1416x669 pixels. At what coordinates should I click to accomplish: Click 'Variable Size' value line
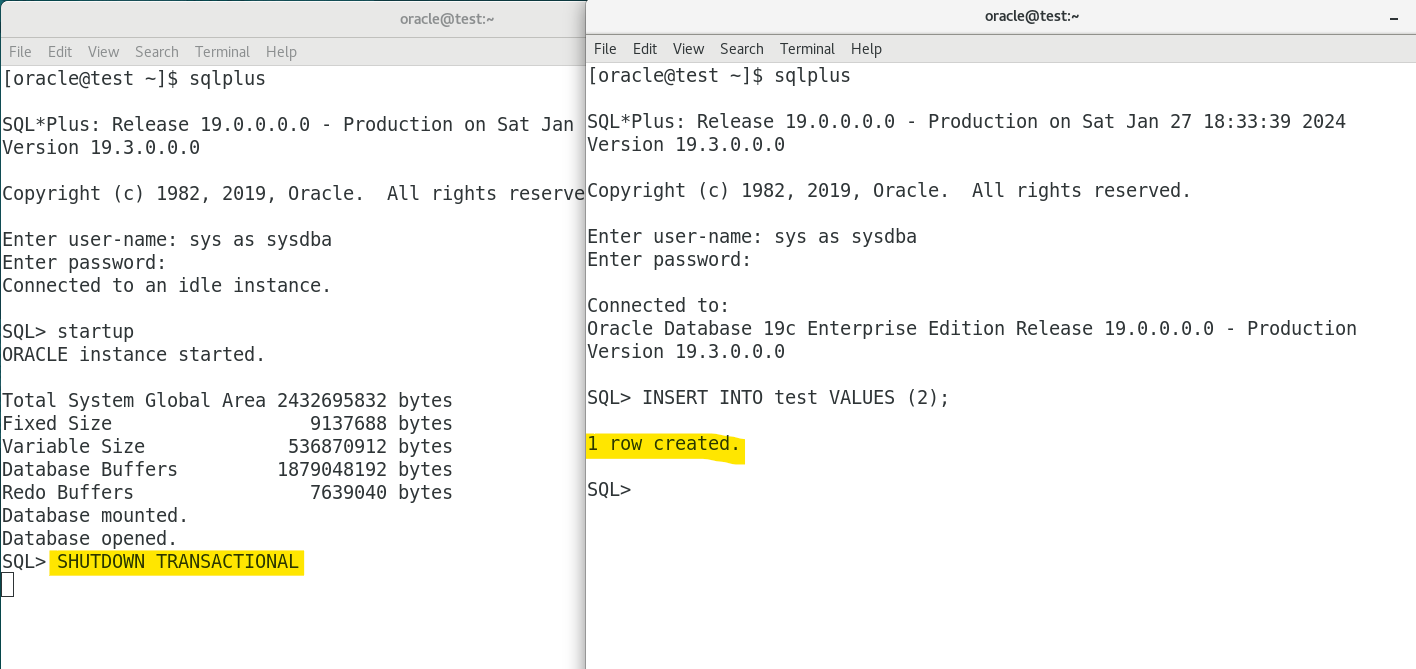tap(227, 447)
